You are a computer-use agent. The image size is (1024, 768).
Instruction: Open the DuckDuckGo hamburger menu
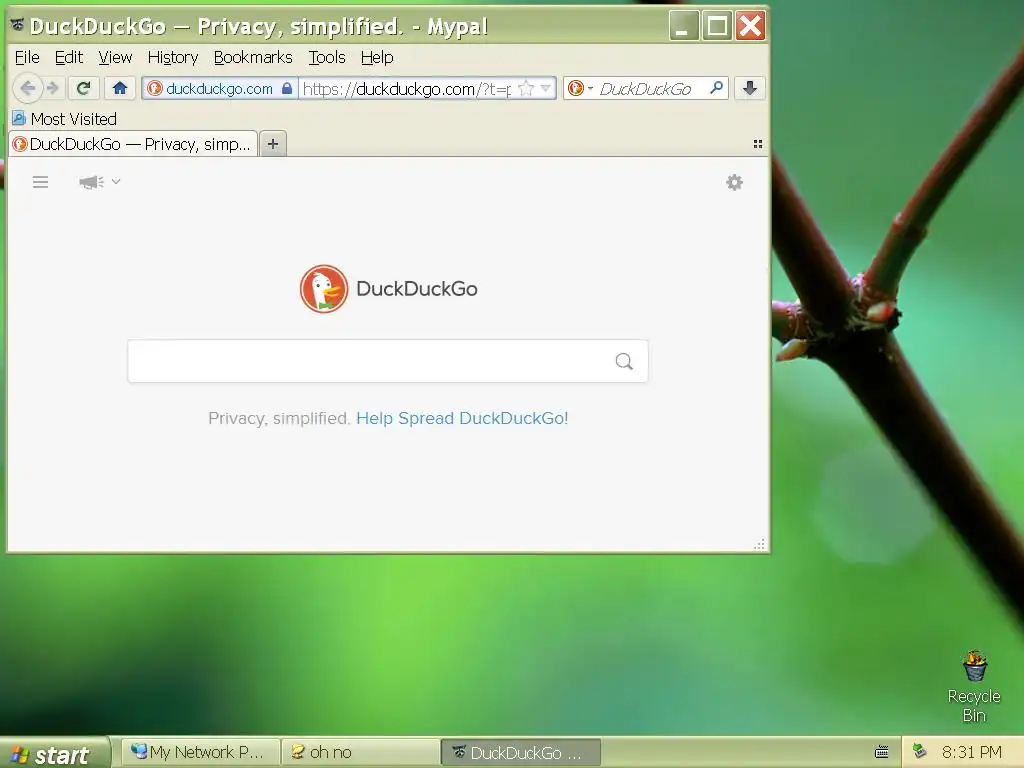(x=40, y=182)
